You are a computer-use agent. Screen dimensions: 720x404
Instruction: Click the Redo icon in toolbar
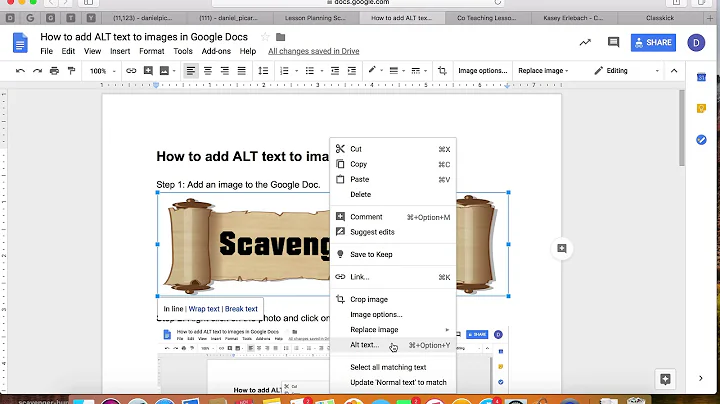[x=37, y=71]
